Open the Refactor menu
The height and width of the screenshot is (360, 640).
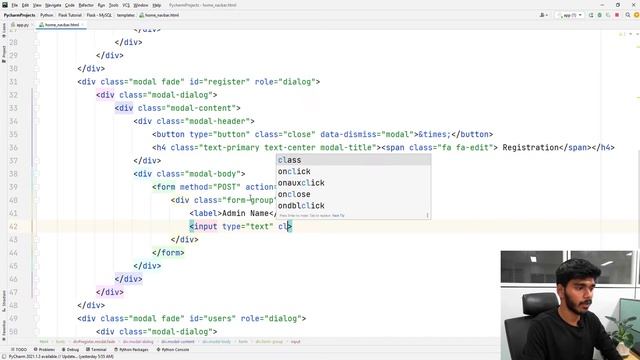click(86, 5)
